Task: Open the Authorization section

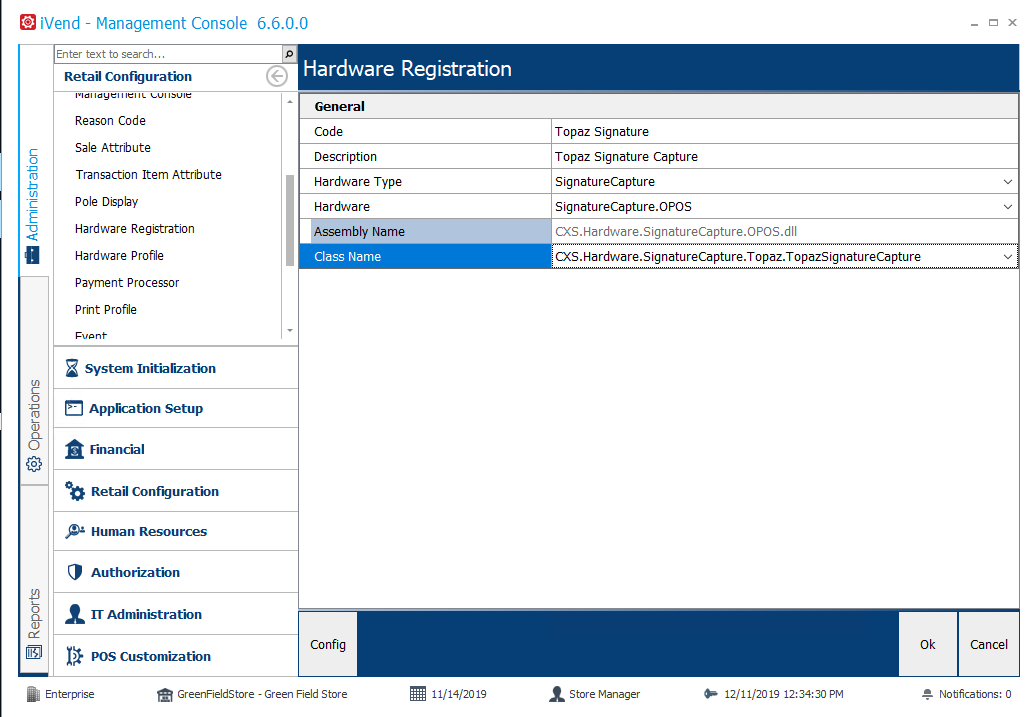Action: pos(176,572)
